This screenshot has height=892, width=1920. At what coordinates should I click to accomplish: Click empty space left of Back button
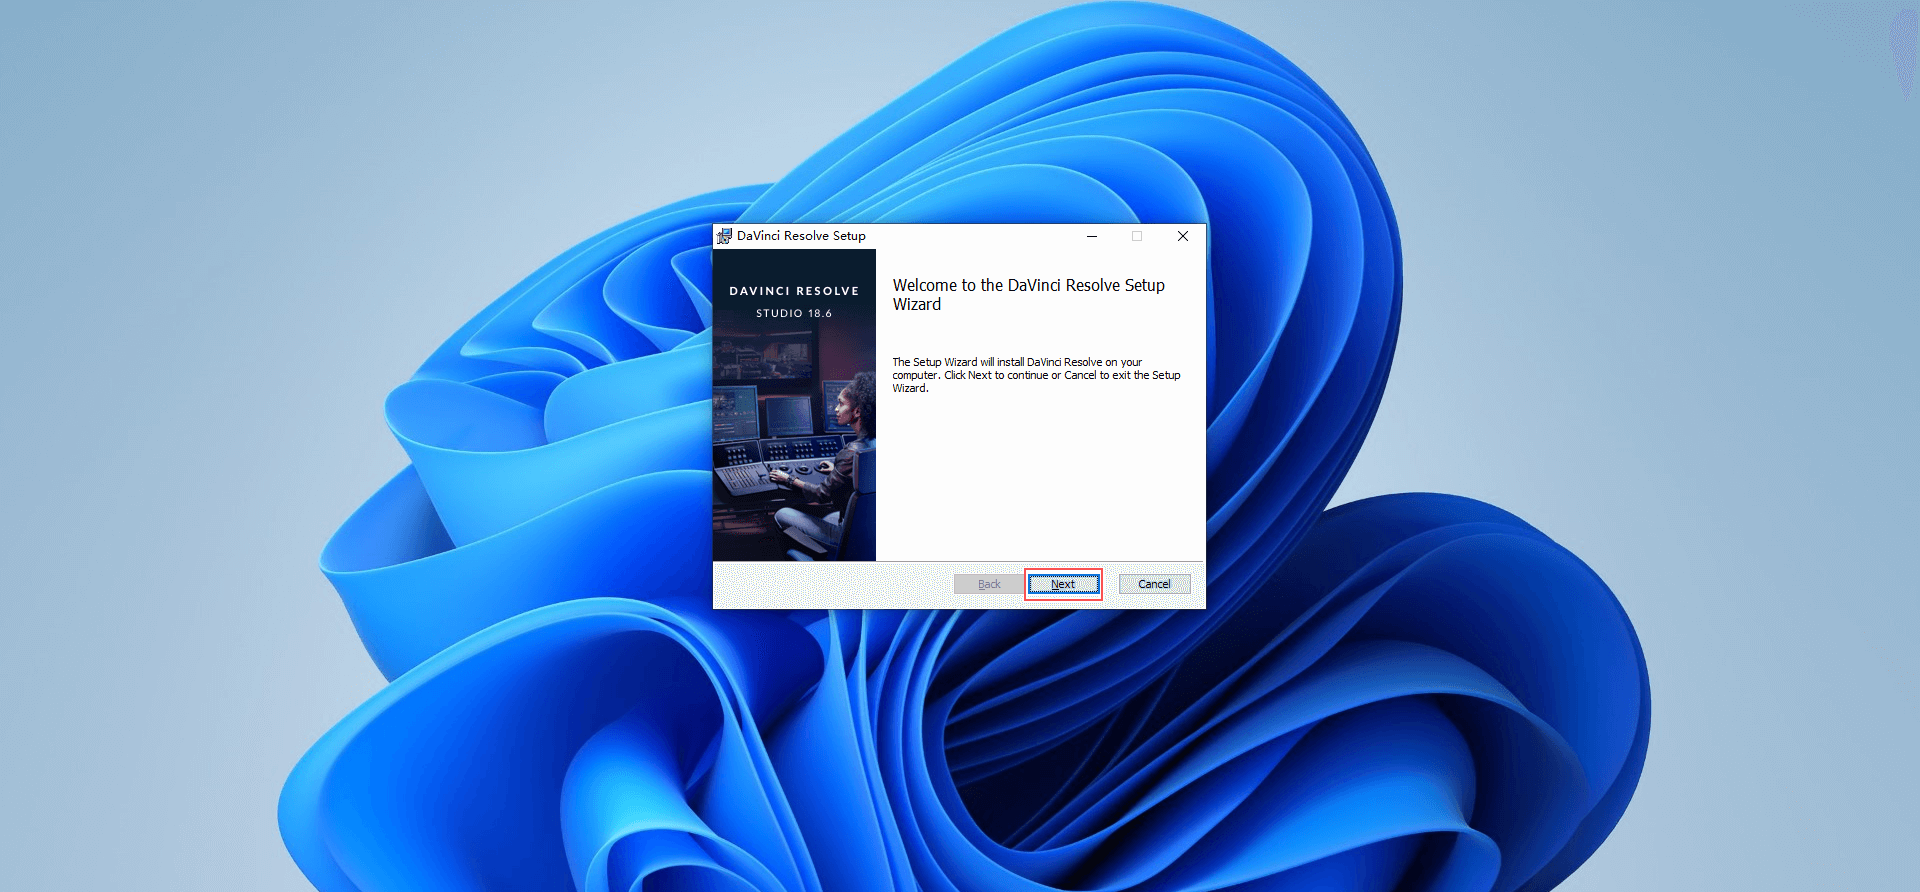click(x=830, y=584)
